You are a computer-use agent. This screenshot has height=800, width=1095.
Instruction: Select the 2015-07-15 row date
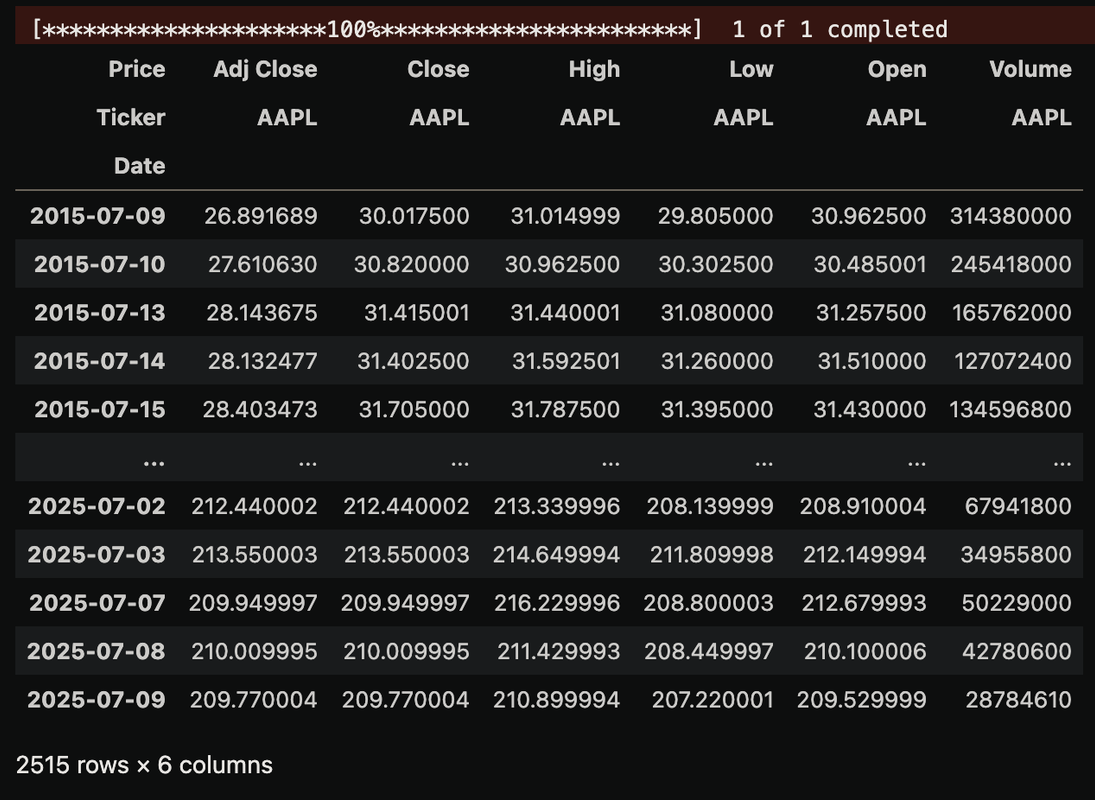(x=100, y=409)
